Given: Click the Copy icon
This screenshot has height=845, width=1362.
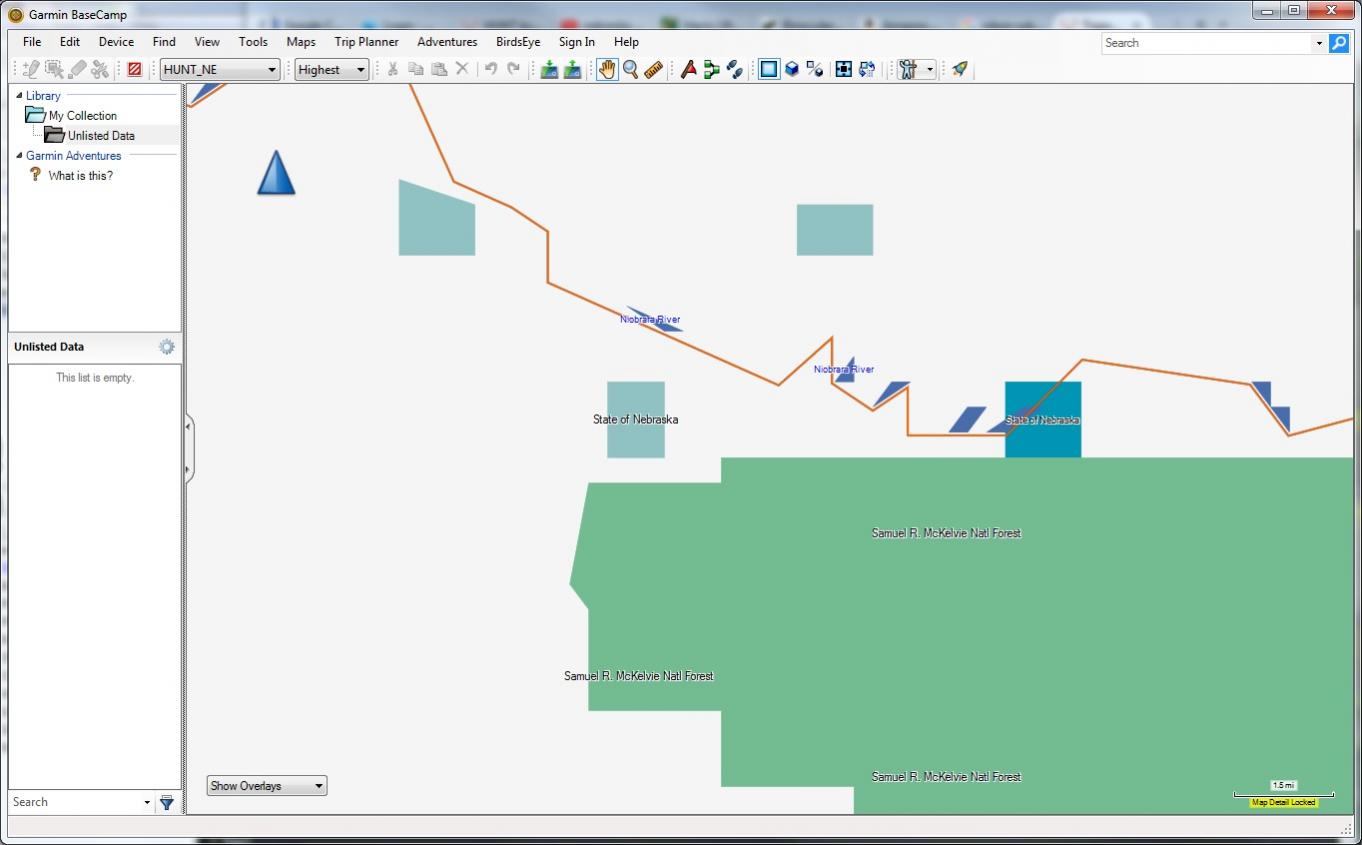Looking at the screenshot, I should (416, 69).
